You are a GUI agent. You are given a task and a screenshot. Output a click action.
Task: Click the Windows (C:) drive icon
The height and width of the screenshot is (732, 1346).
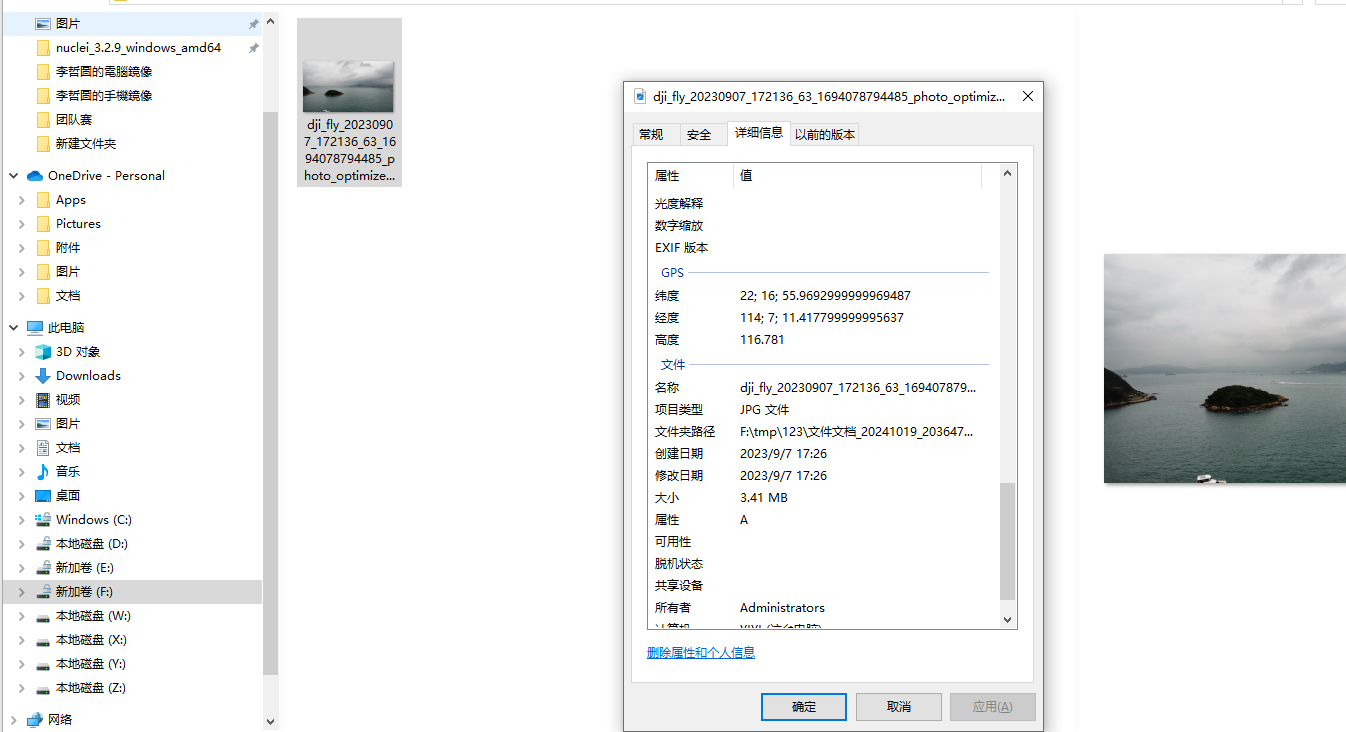pos(43,520)
